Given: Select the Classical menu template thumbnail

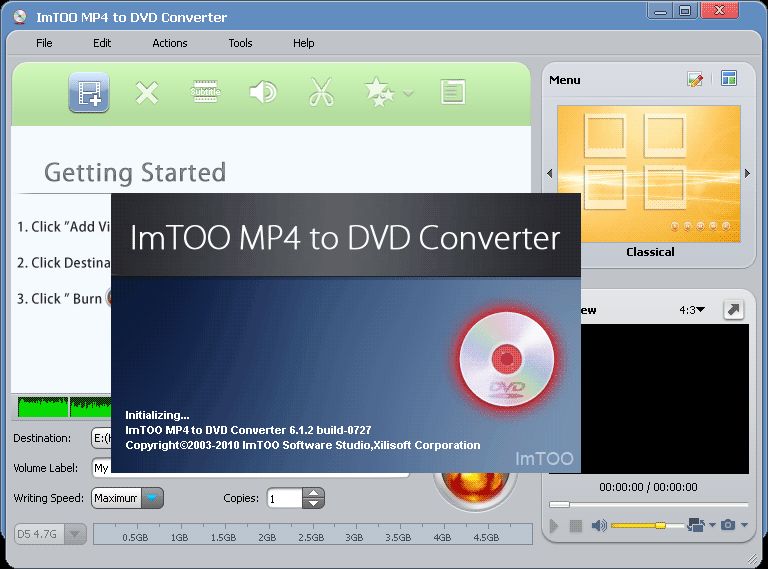Looking at the screenshot, I should [648, 174].
